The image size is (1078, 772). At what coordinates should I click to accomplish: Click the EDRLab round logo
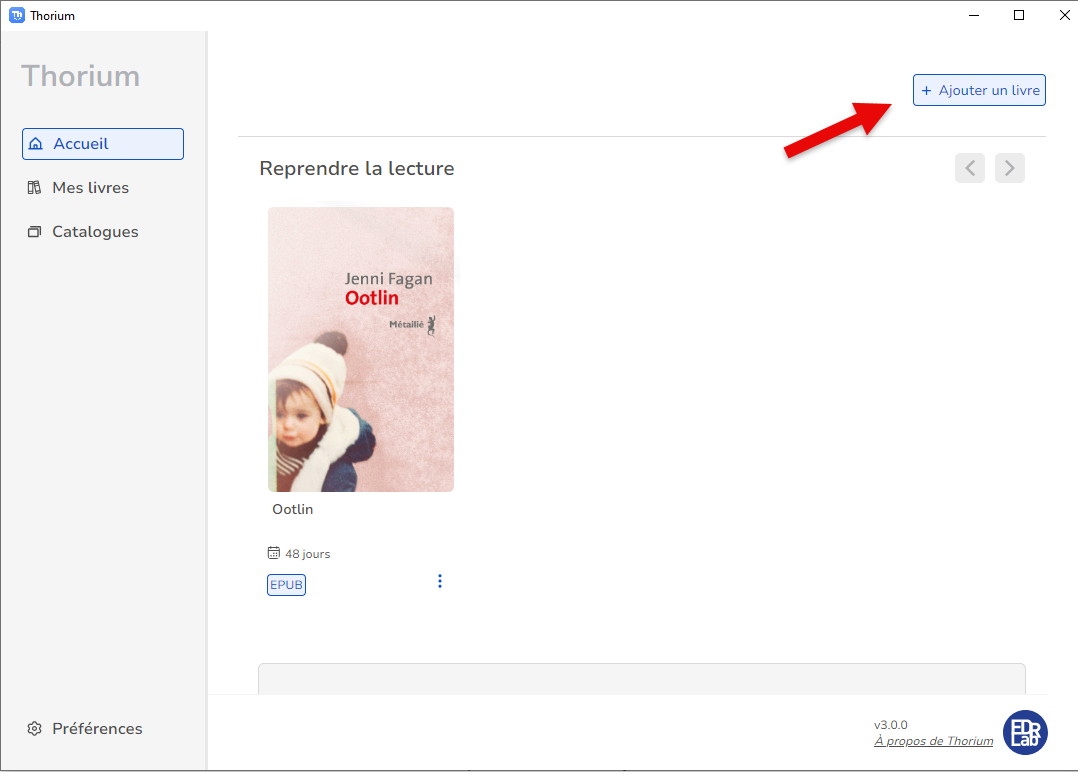tap(1025, 732)
